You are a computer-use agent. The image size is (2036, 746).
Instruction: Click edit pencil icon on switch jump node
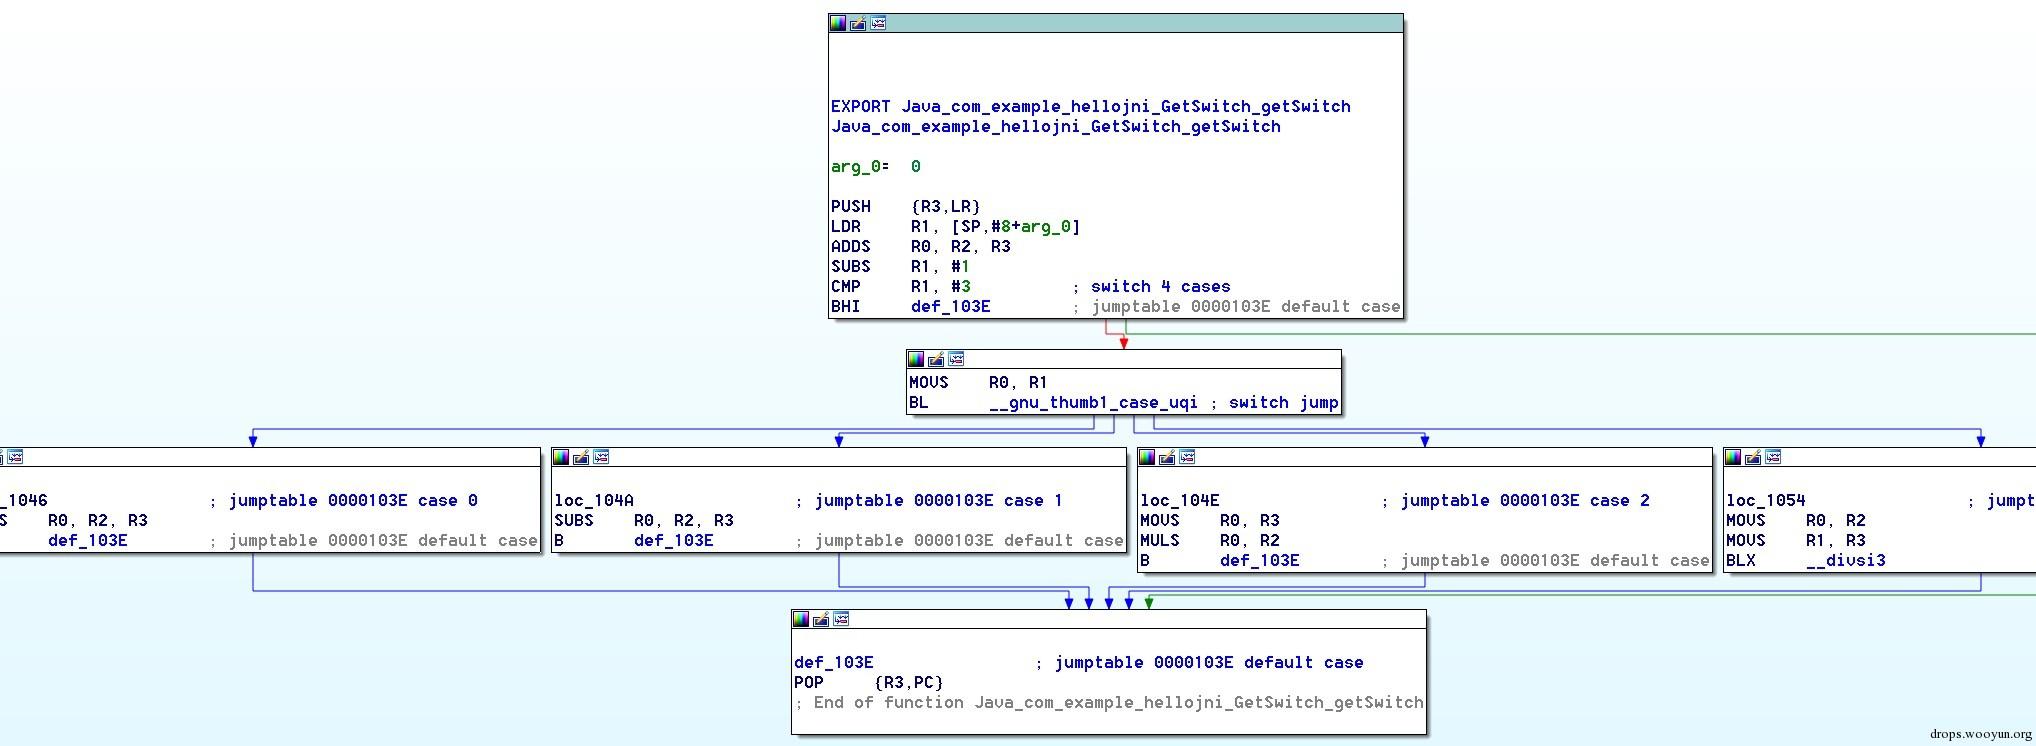[936, 359]
